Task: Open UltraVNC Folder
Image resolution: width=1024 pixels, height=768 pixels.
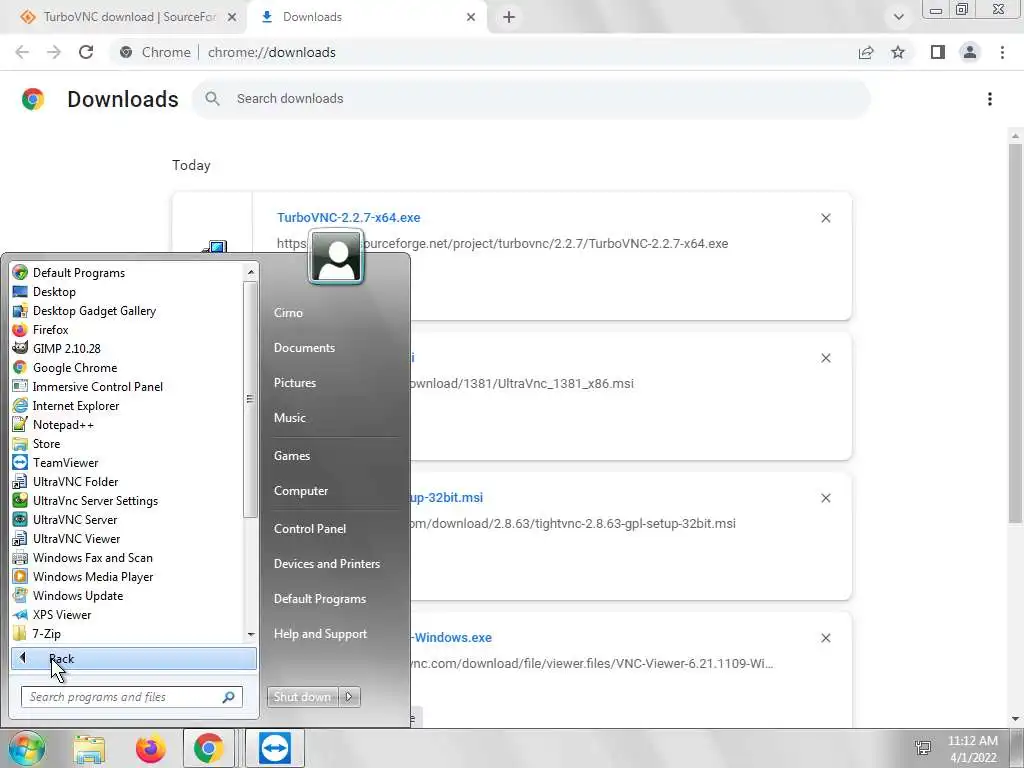Action: [75, 481]
